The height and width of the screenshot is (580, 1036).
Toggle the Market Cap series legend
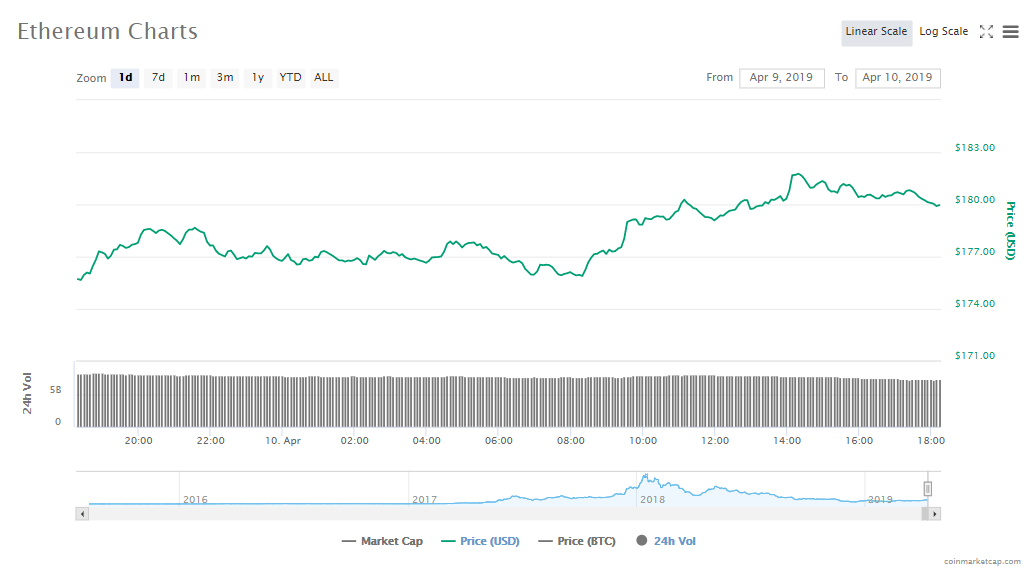point(382,541)
